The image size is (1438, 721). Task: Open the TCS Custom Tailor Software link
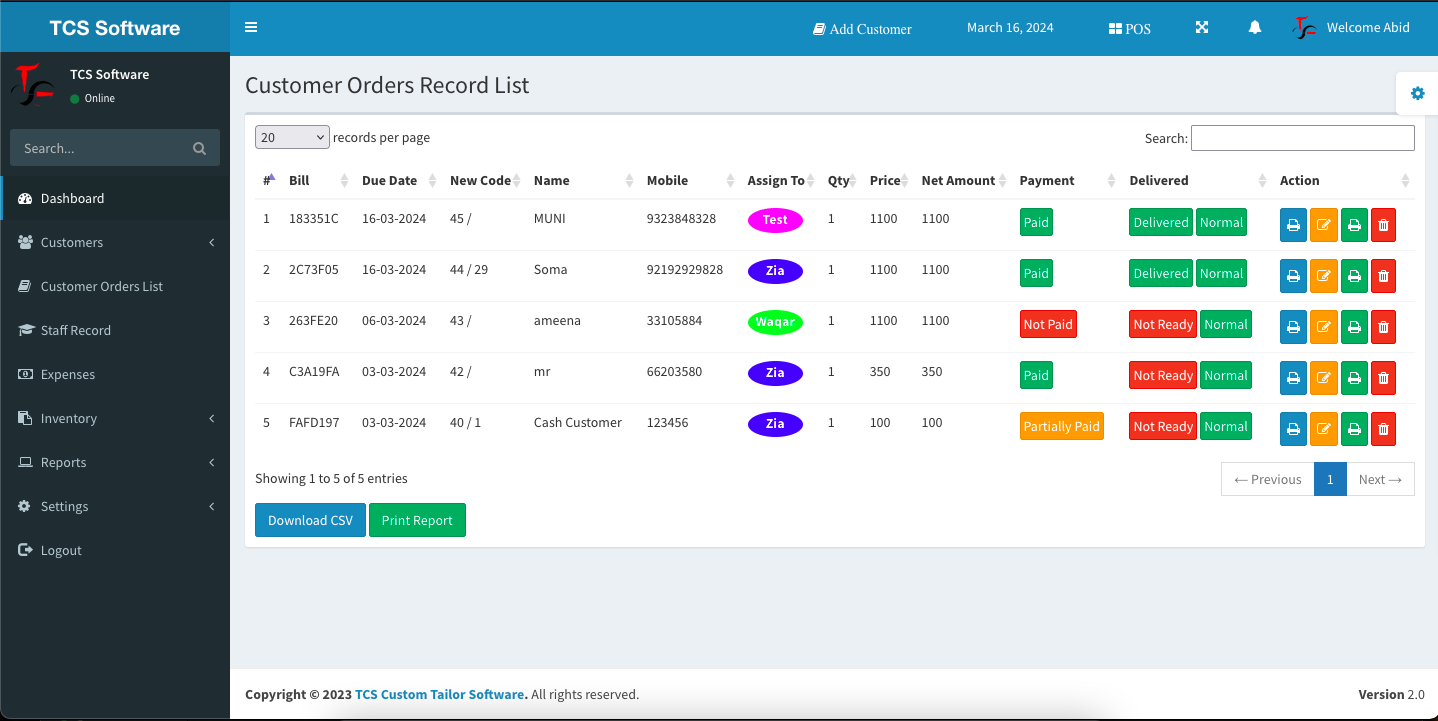coord(439,694)
